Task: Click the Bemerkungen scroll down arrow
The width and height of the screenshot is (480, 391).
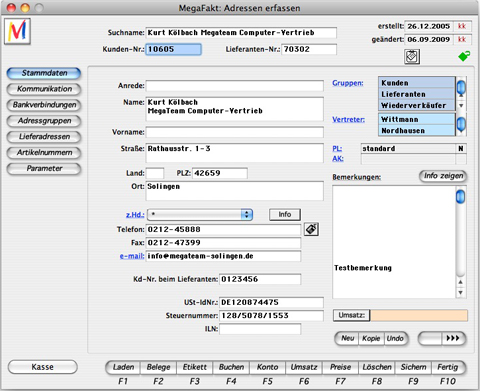Action: (x=460, y=293)
